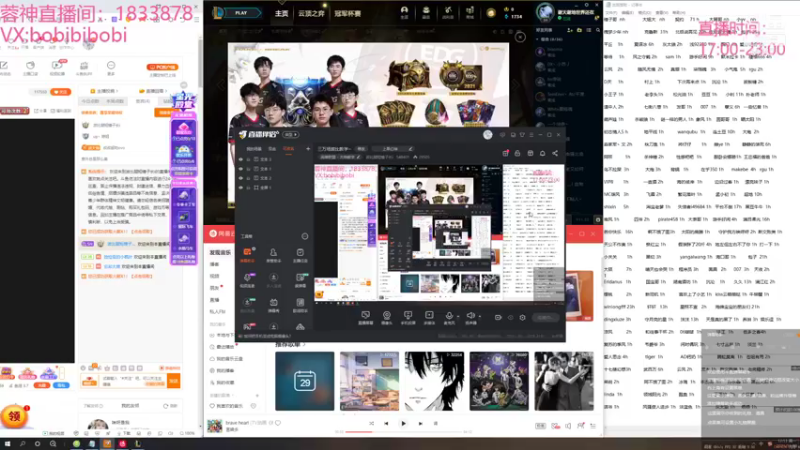Open volume control in NetEase Music player
Viewport: 800px width, 450px height.
coord(568,426)
